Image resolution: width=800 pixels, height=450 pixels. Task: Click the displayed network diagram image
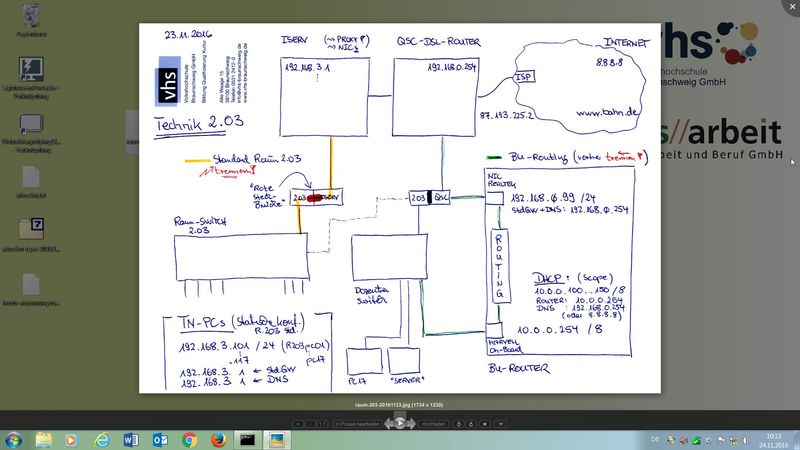point(399,208)
